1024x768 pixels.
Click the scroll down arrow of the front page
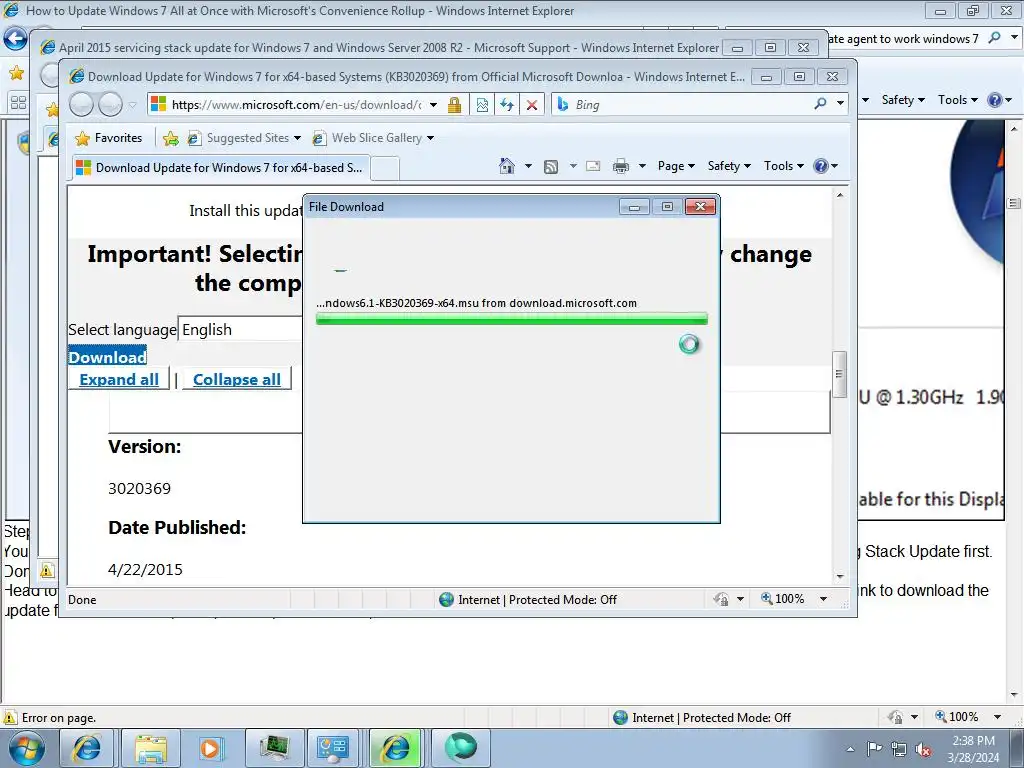pos(840,577)
